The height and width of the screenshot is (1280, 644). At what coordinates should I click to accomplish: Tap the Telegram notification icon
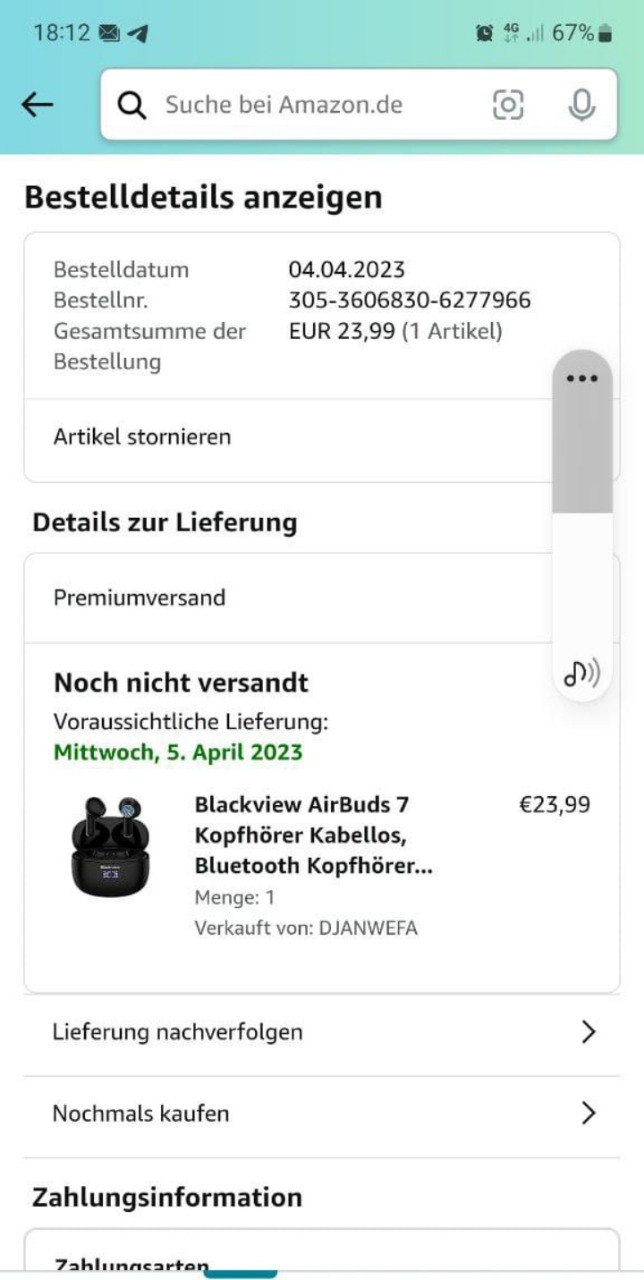tap(138, 33)
